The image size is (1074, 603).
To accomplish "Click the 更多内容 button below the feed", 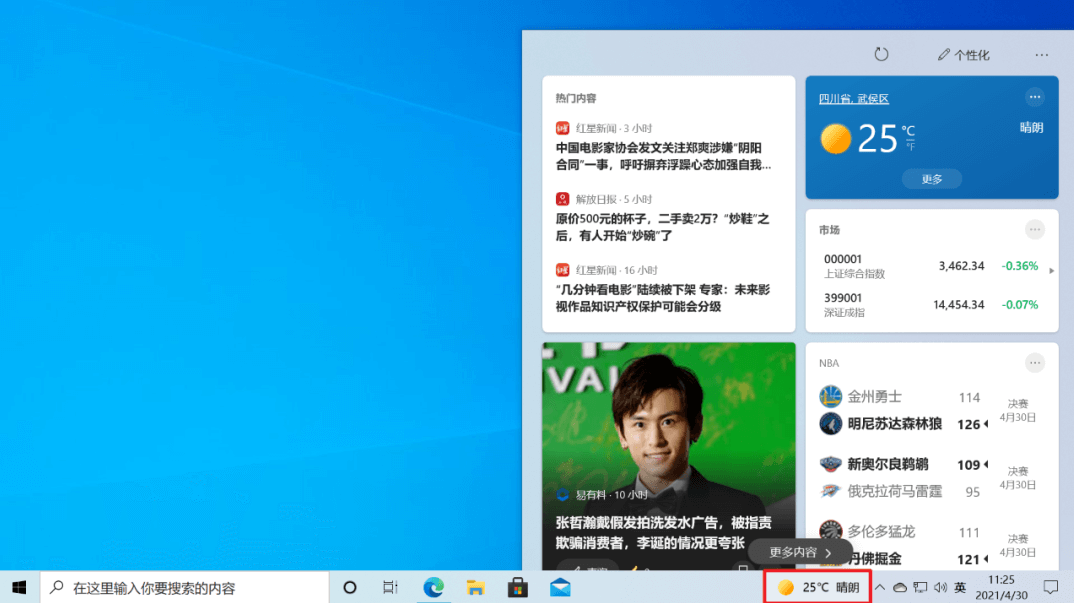I will tap(800, 551).
